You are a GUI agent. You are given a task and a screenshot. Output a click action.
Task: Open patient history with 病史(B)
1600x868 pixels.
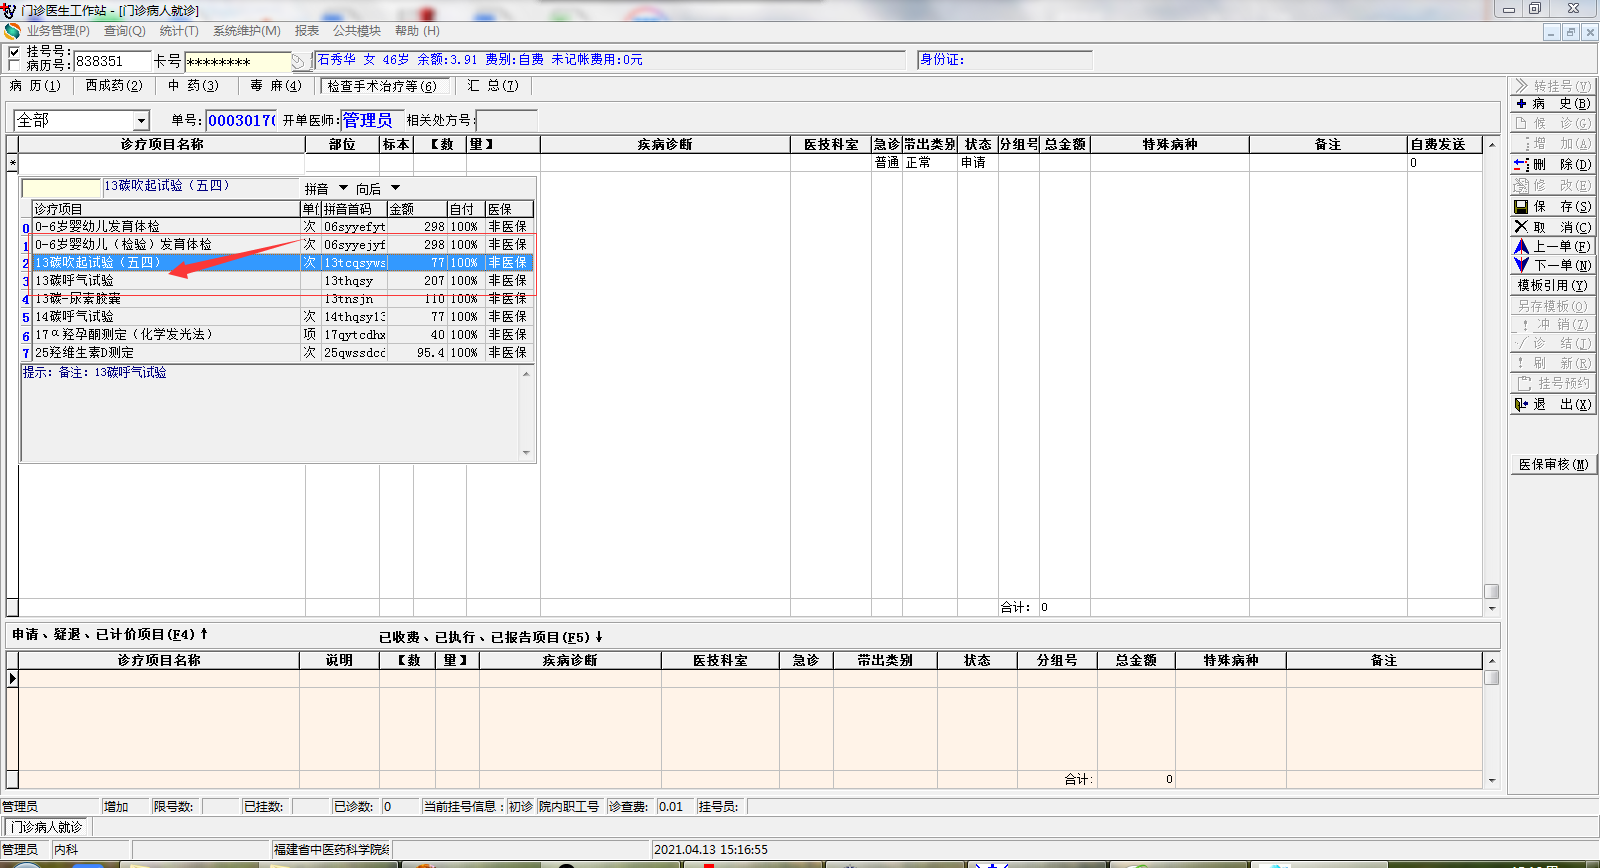click(x=1552, y=104)
